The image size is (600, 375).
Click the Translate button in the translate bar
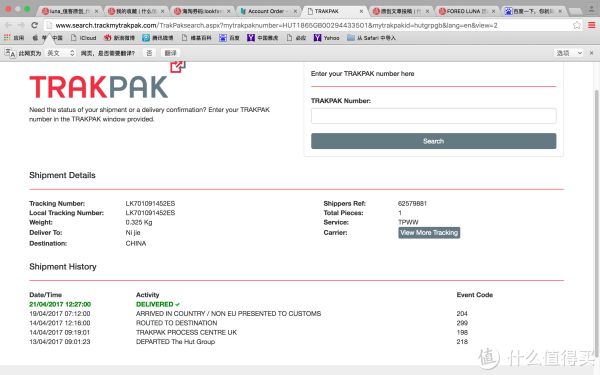click(170, 53)
